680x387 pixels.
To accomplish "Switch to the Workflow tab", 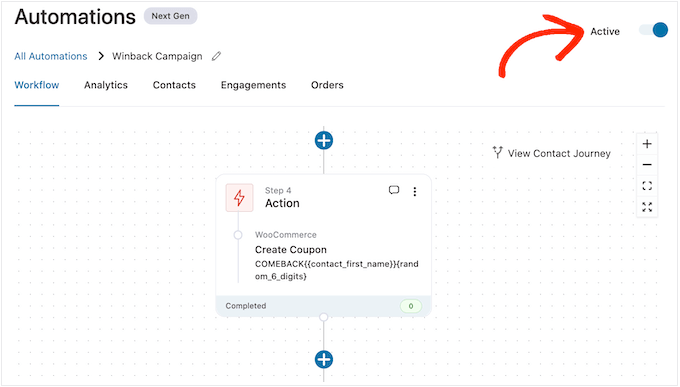I will [37, 85].
